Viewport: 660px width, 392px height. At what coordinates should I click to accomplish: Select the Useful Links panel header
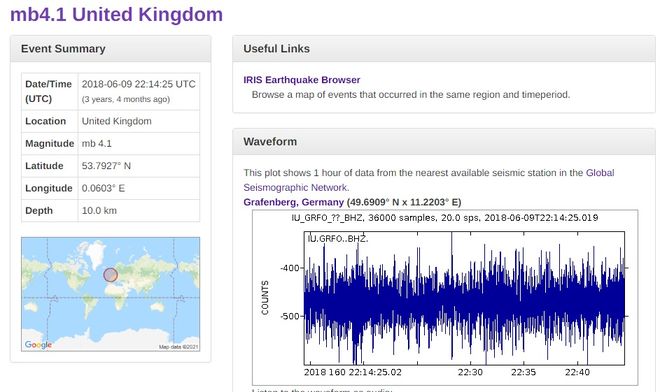(444, 49)
